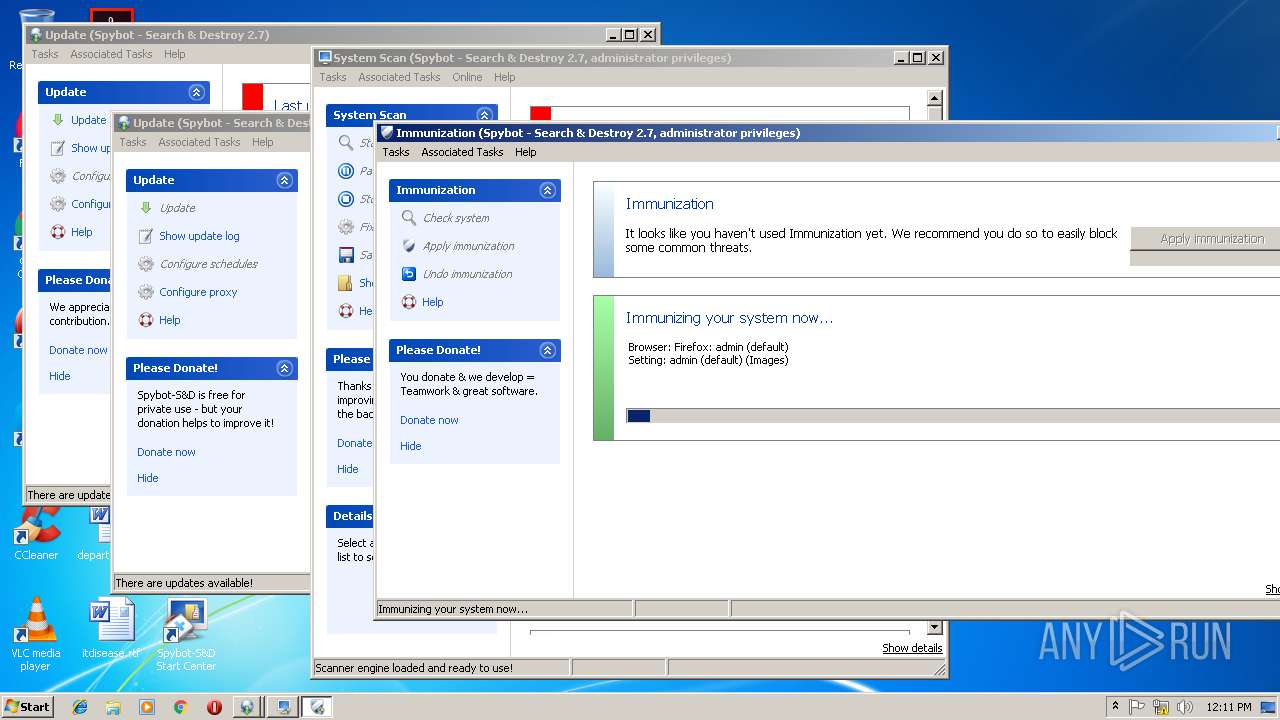Click network status icon in system tray
1280x720 pixels.
point(1161,707)
